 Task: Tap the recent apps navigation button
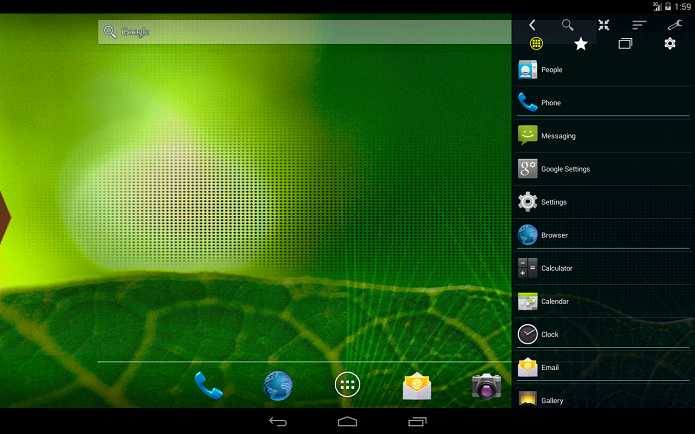click(417, 422)
